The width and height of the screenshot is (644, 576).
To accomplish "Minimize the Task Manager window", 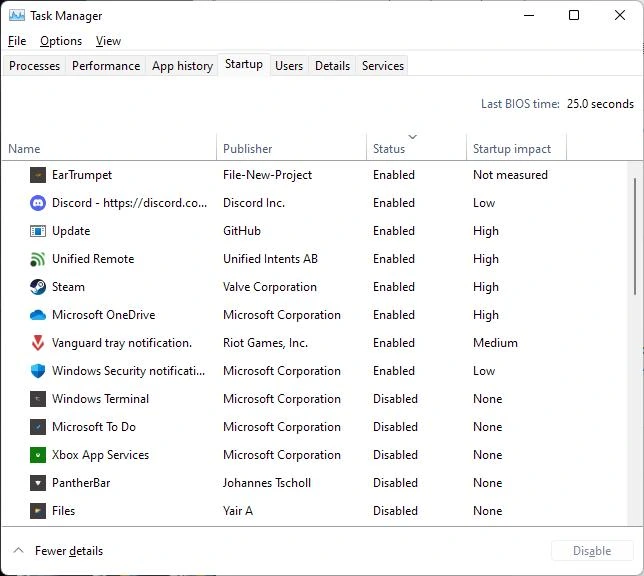I will point(529,15).
